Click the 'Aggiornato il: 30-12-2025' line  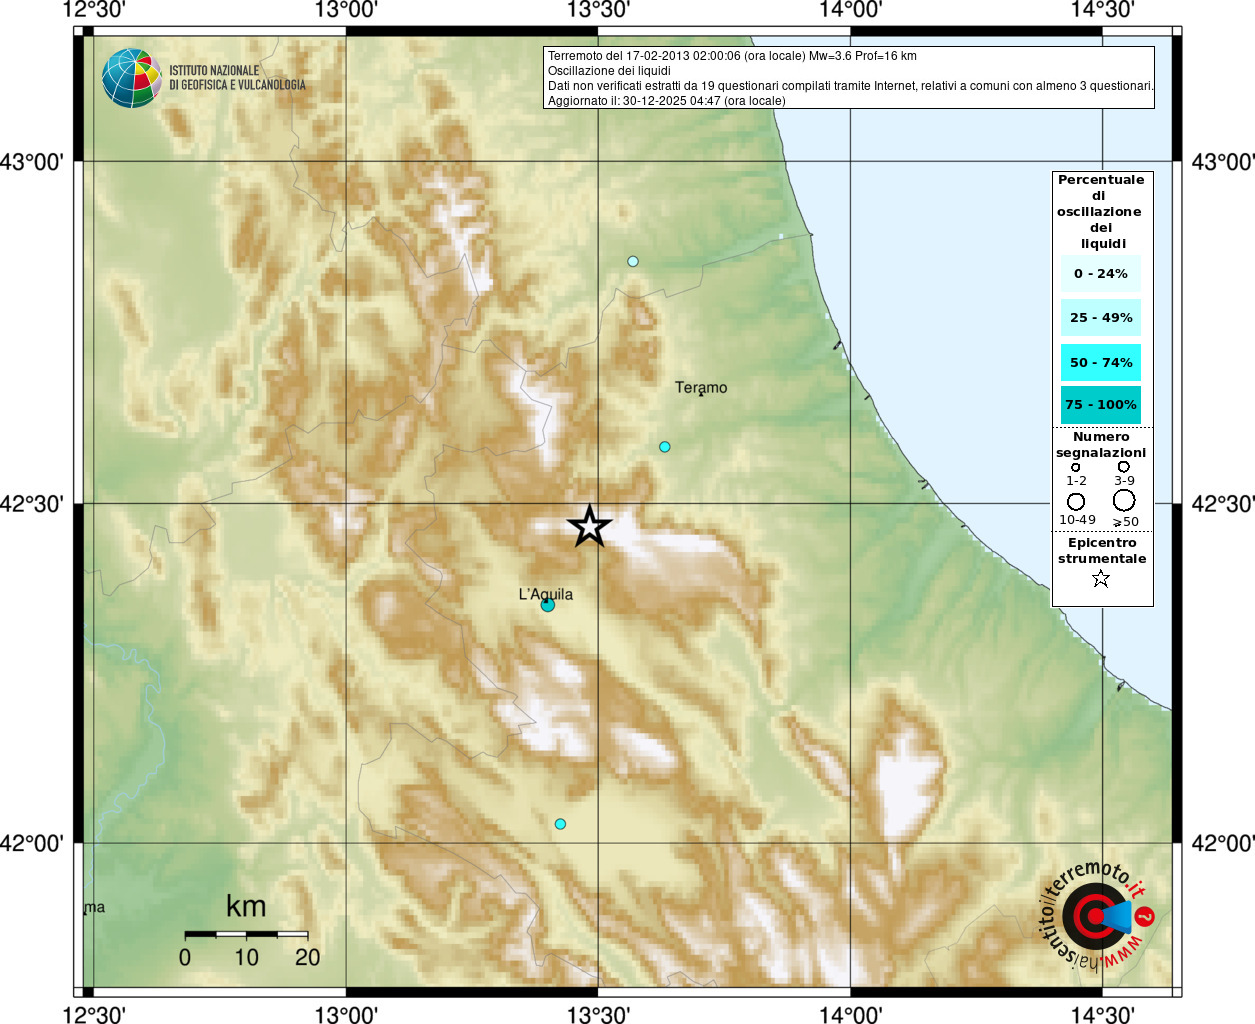666,101
